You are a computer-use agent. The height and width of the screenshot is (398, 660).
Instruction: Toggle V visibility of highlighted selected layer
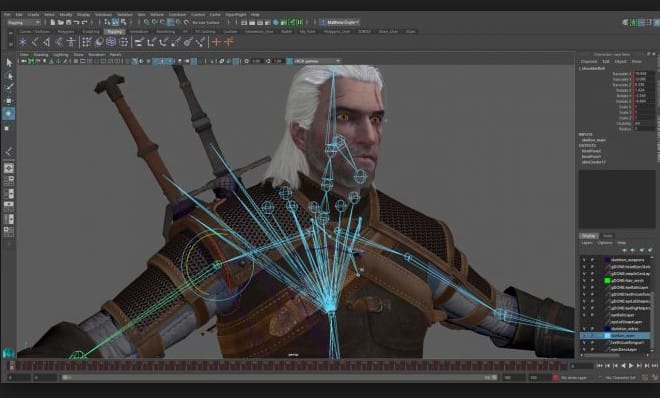pos(584,336)
